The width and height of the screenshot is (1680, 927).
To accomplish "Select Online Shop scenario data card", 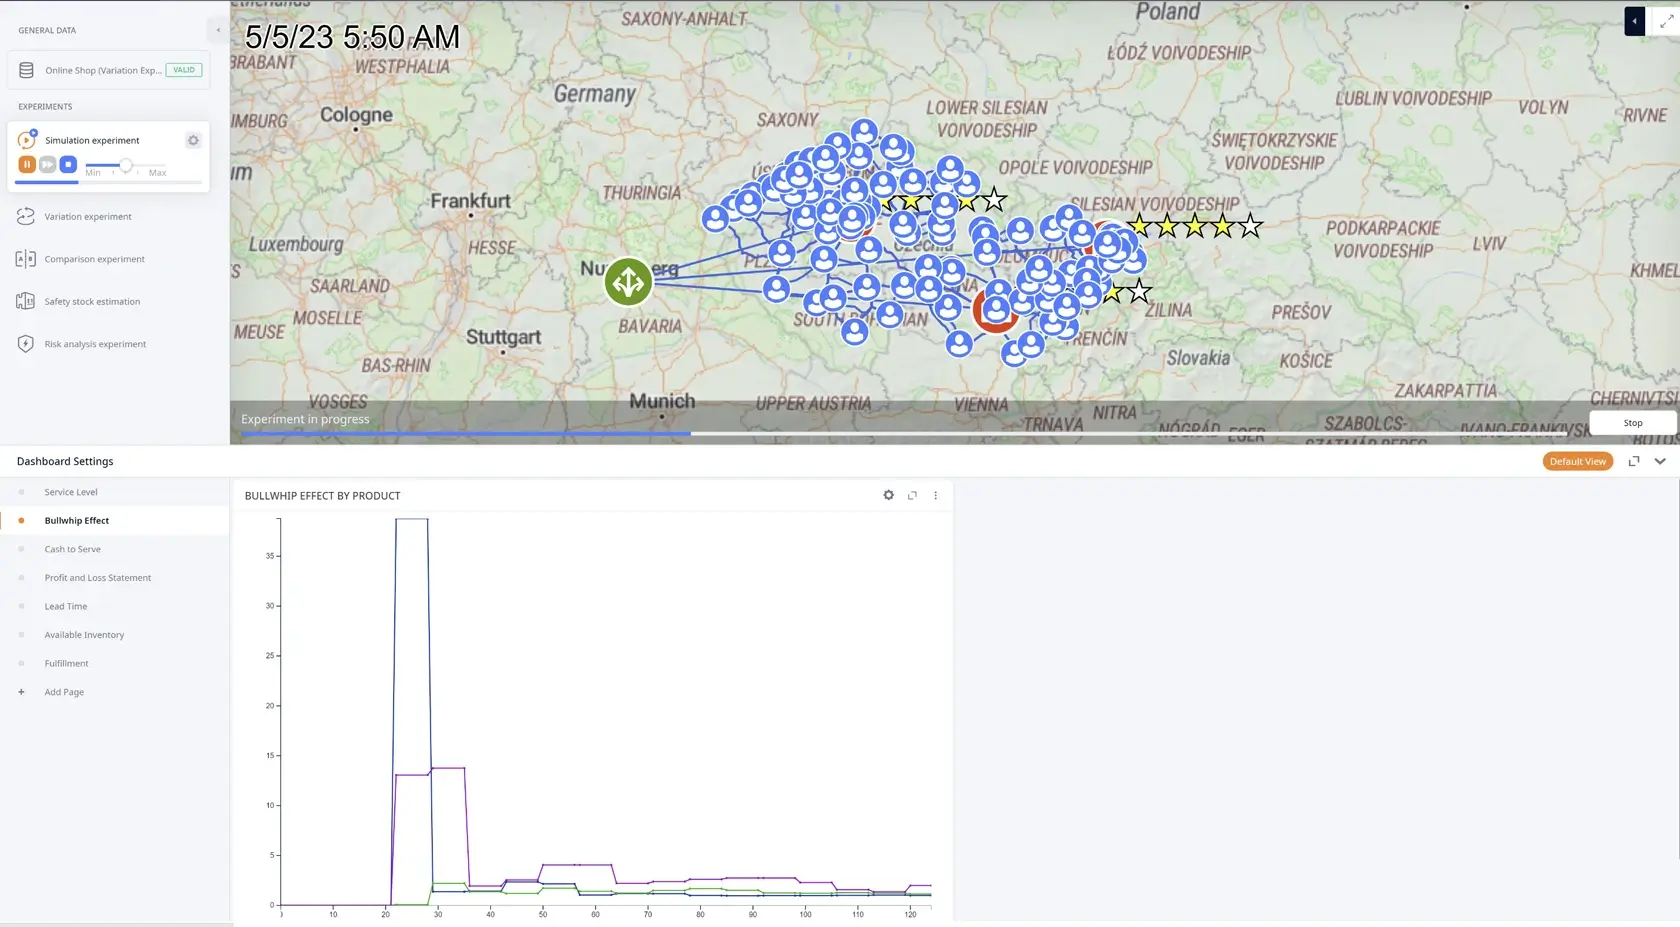I will [108, 70].
